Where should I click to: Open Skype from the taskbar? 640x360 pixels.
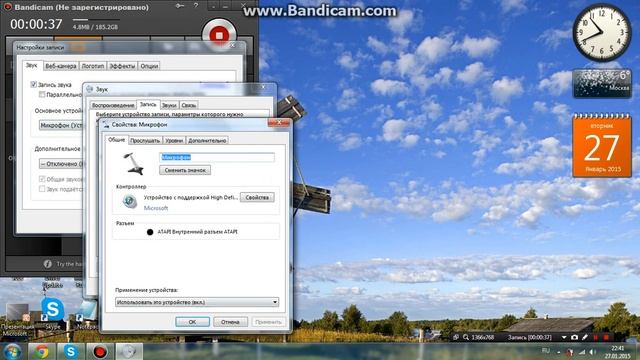tap(71, 351)
